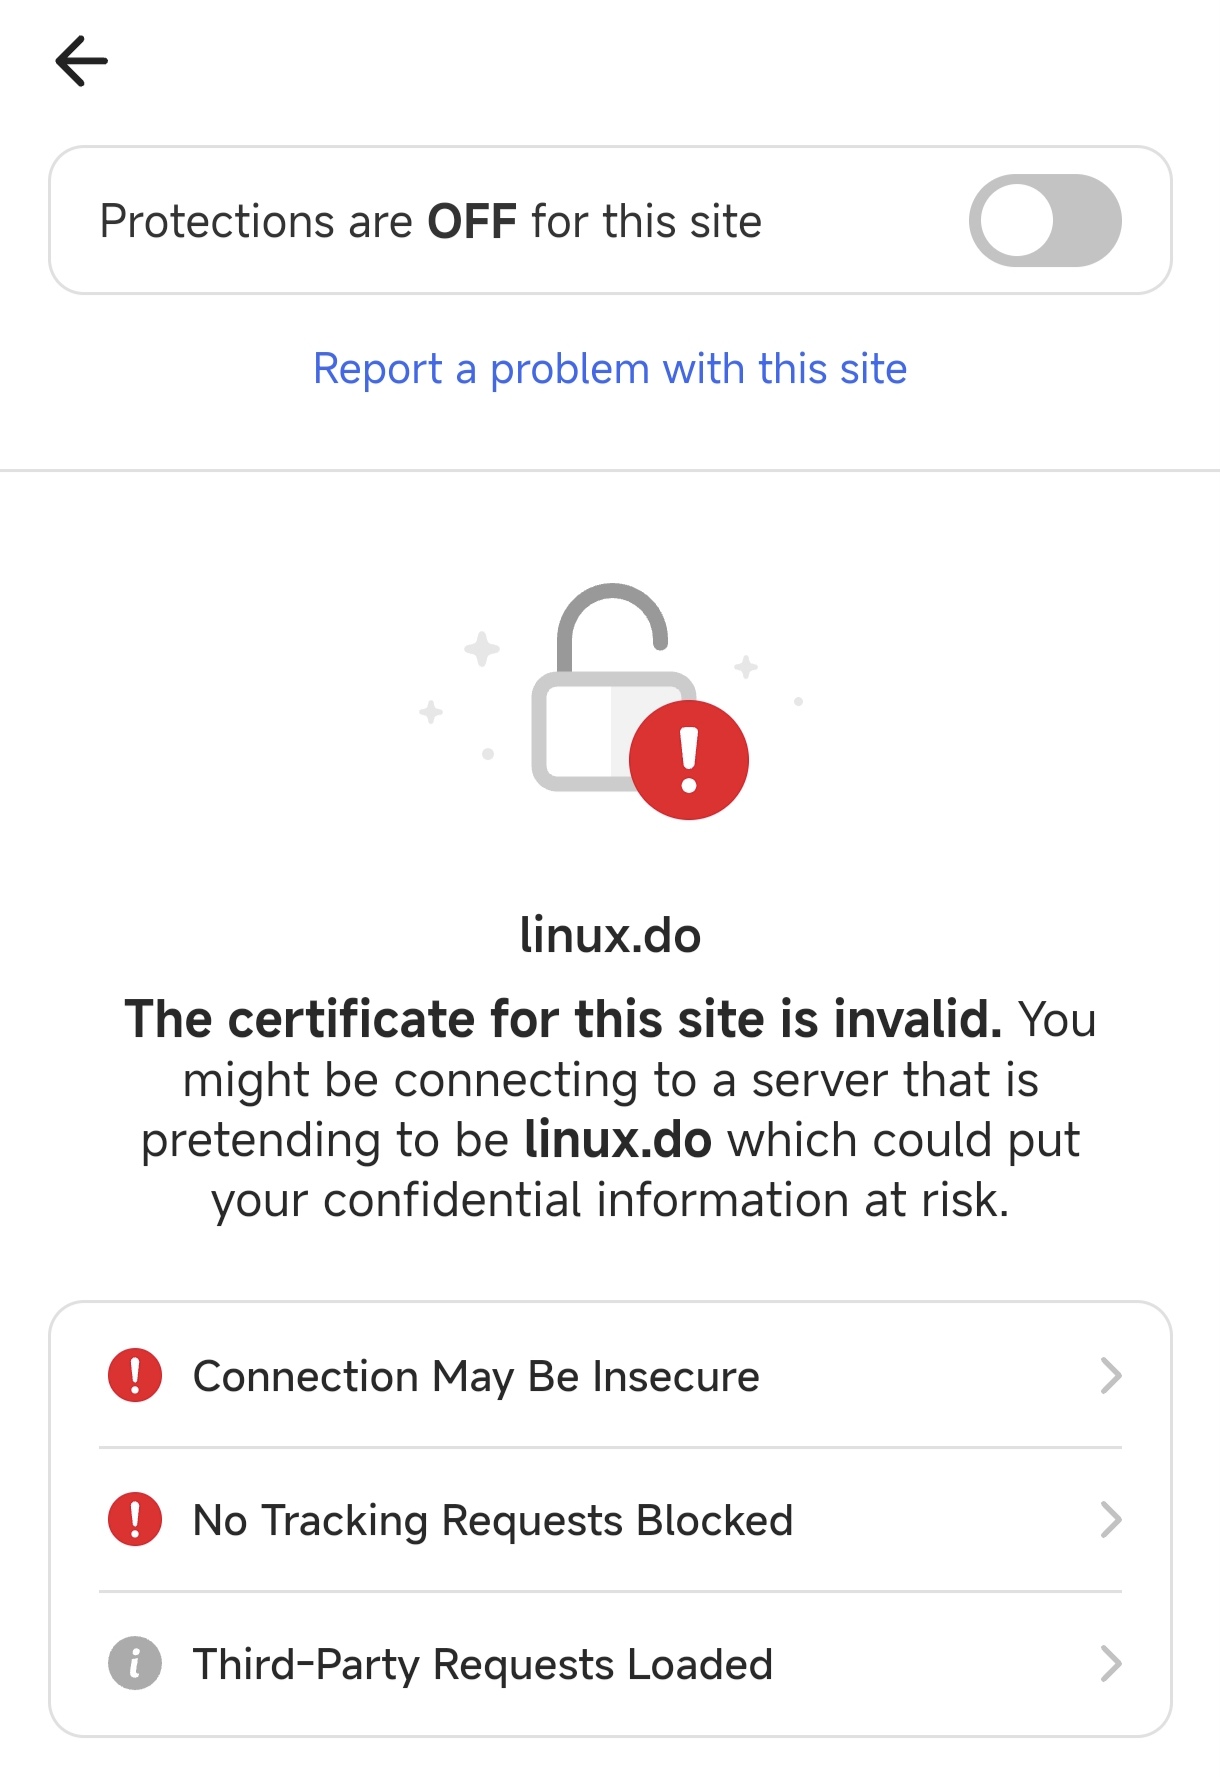
Task: Click red alert icon beside No Tracking Requests
Action: 135,1519
